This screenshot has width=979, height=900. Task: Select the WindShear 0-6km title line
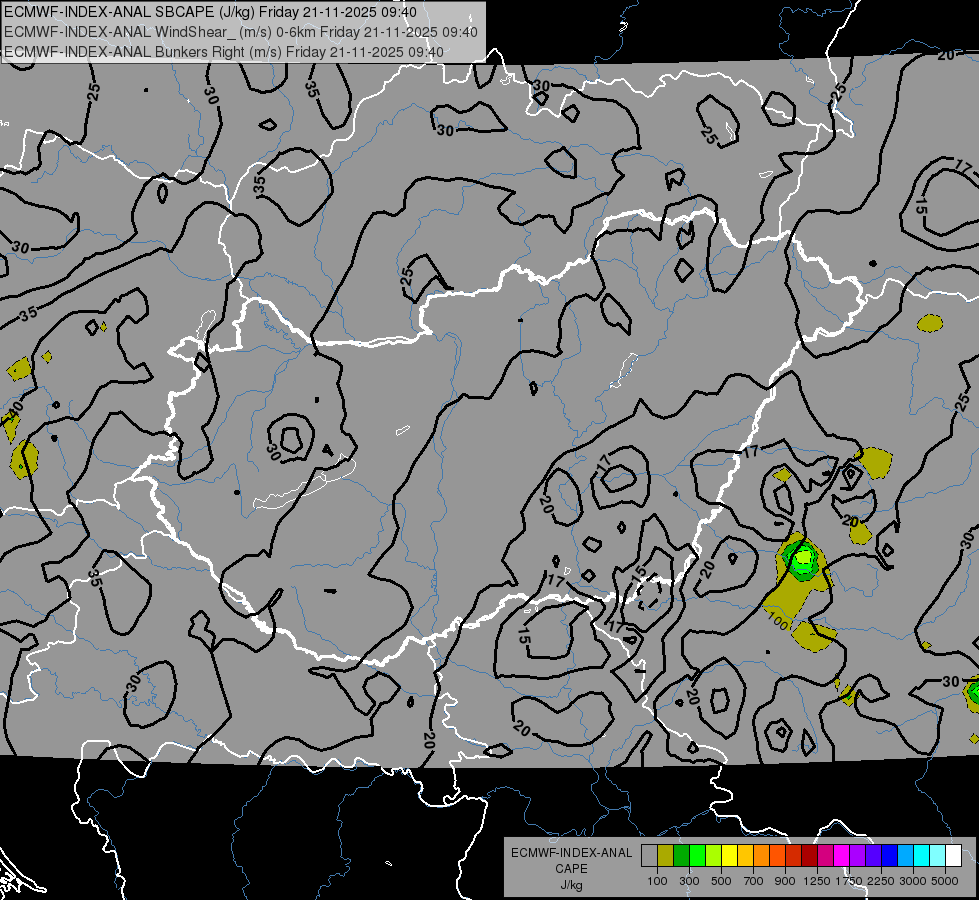[240, 32]
